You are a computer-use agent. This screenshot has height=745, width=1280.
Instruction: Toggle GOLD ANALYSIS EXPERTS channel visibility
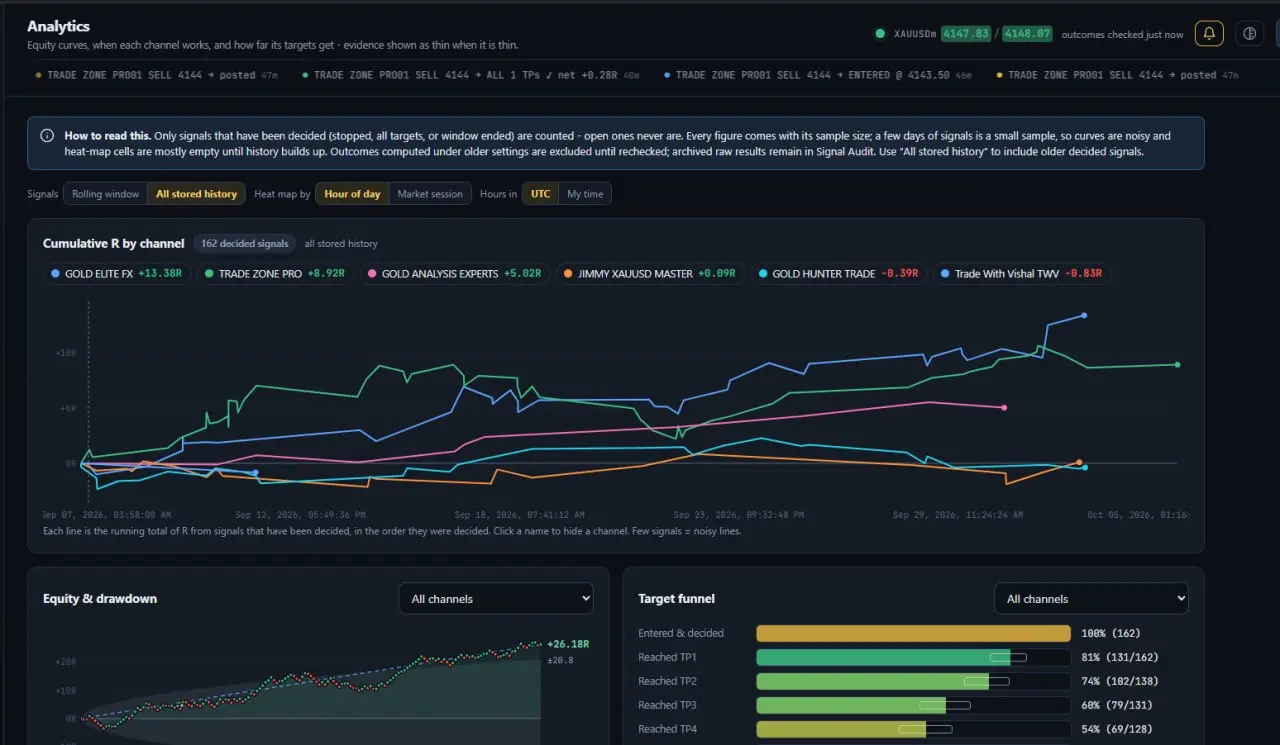(454, 273)
